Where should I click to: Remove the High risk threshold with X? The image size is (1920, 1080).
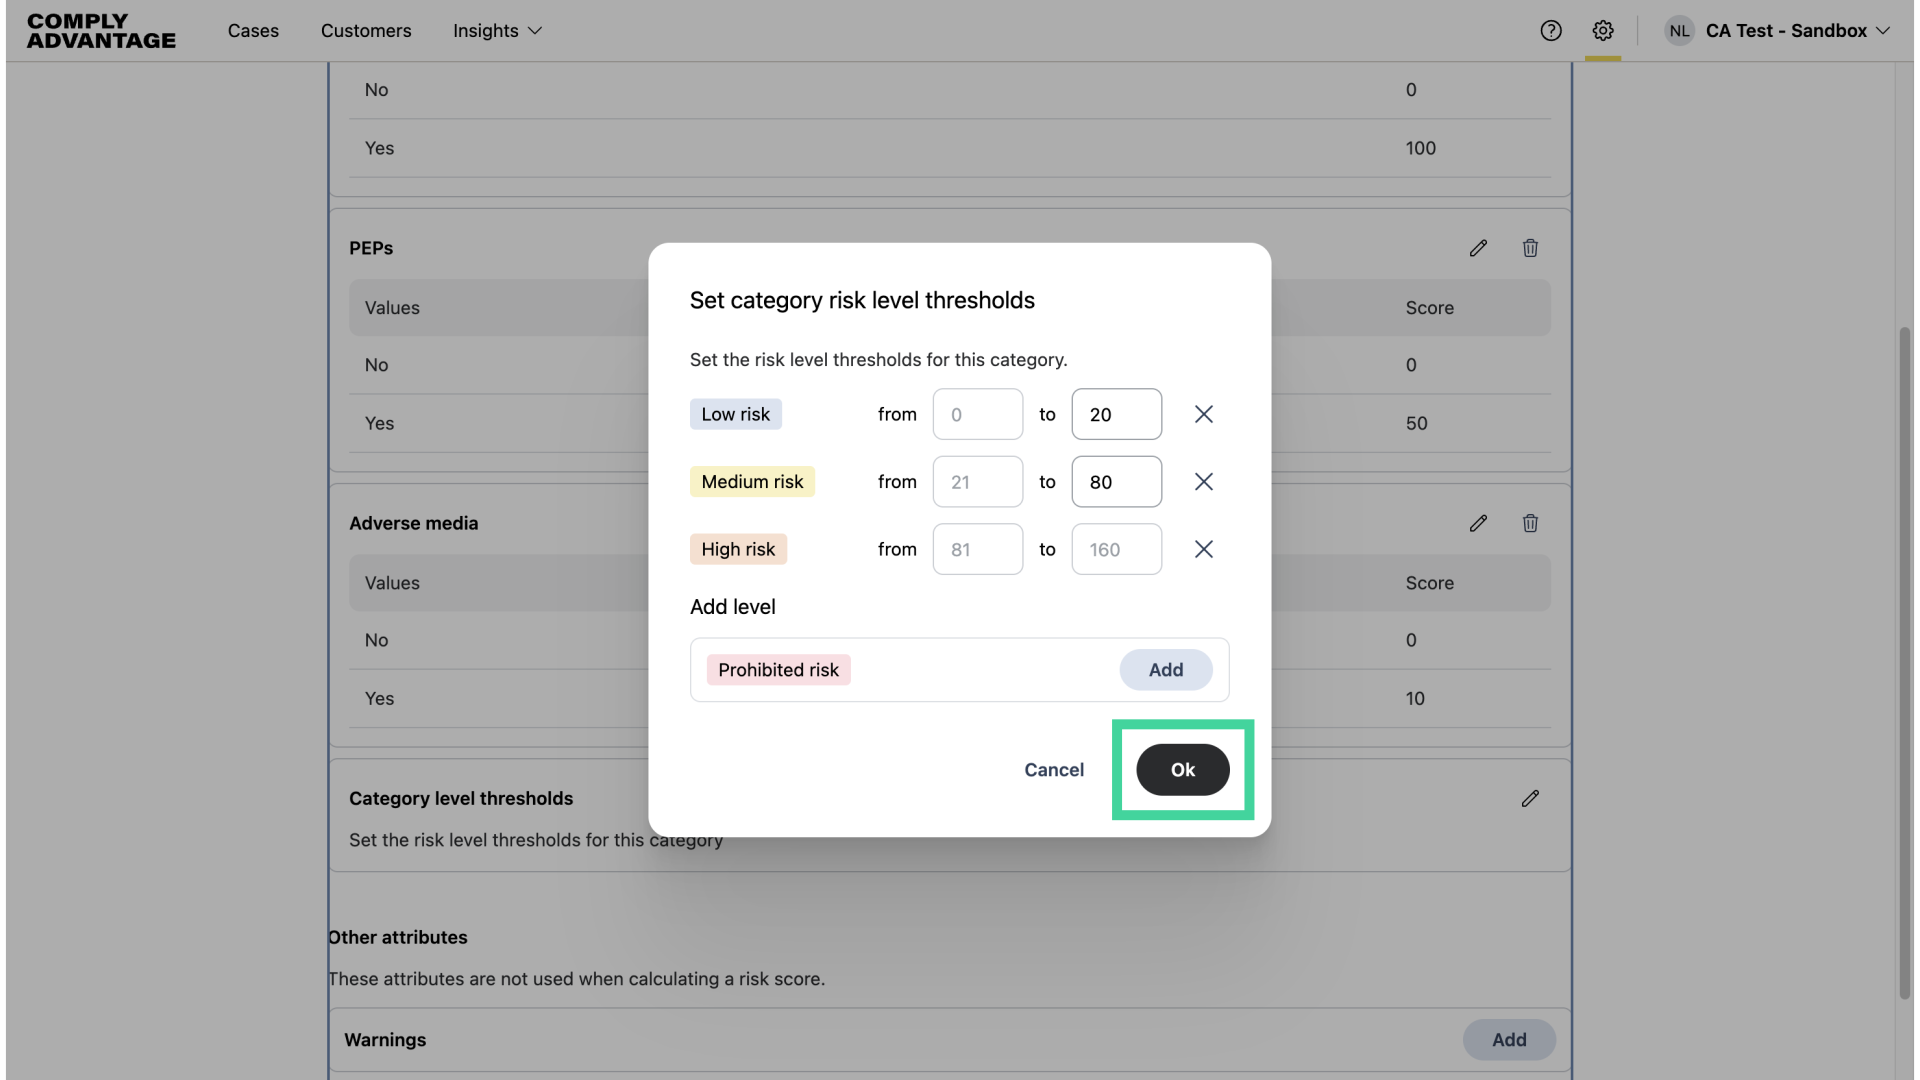(1203, 549)
